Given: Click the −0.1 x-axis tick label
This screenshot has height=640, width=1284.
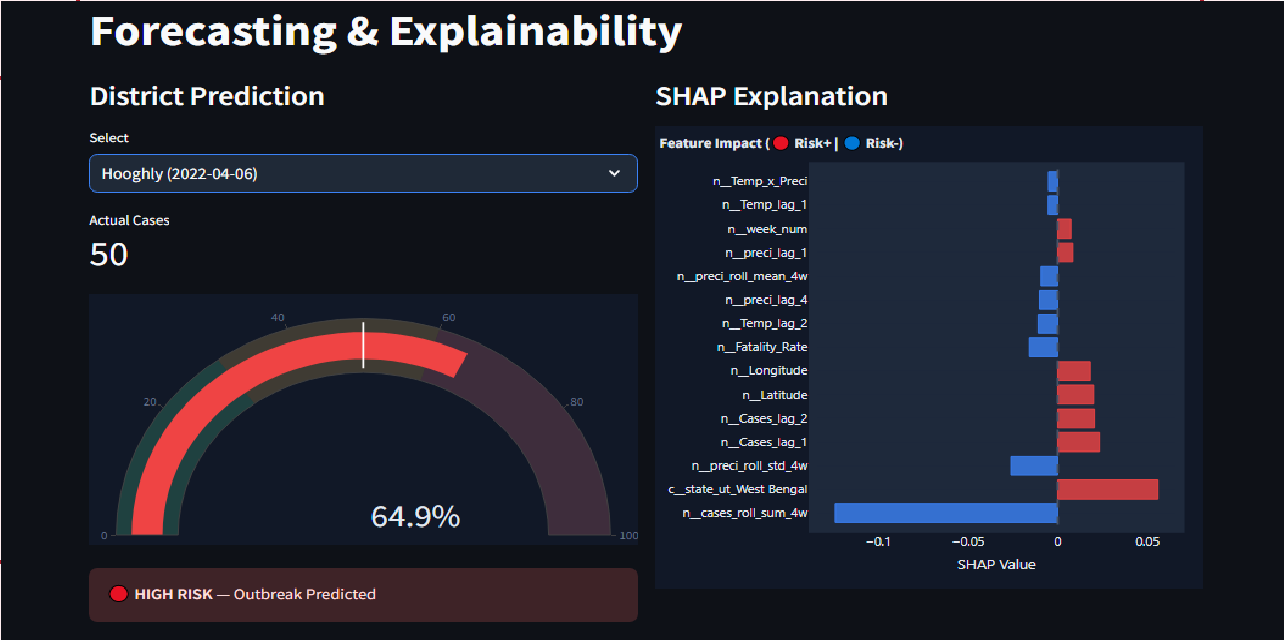Looking at the screenshot, I should tap(878, 541).
